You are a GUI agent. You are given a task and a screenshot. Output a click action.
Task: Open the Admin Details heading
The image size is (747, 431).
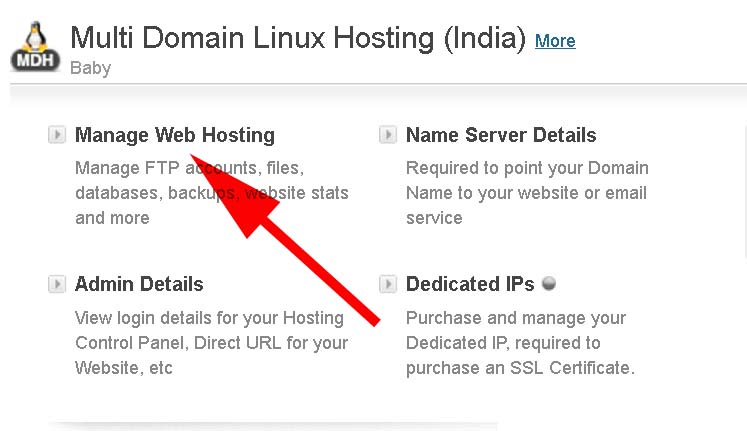(x=139, y=285)
